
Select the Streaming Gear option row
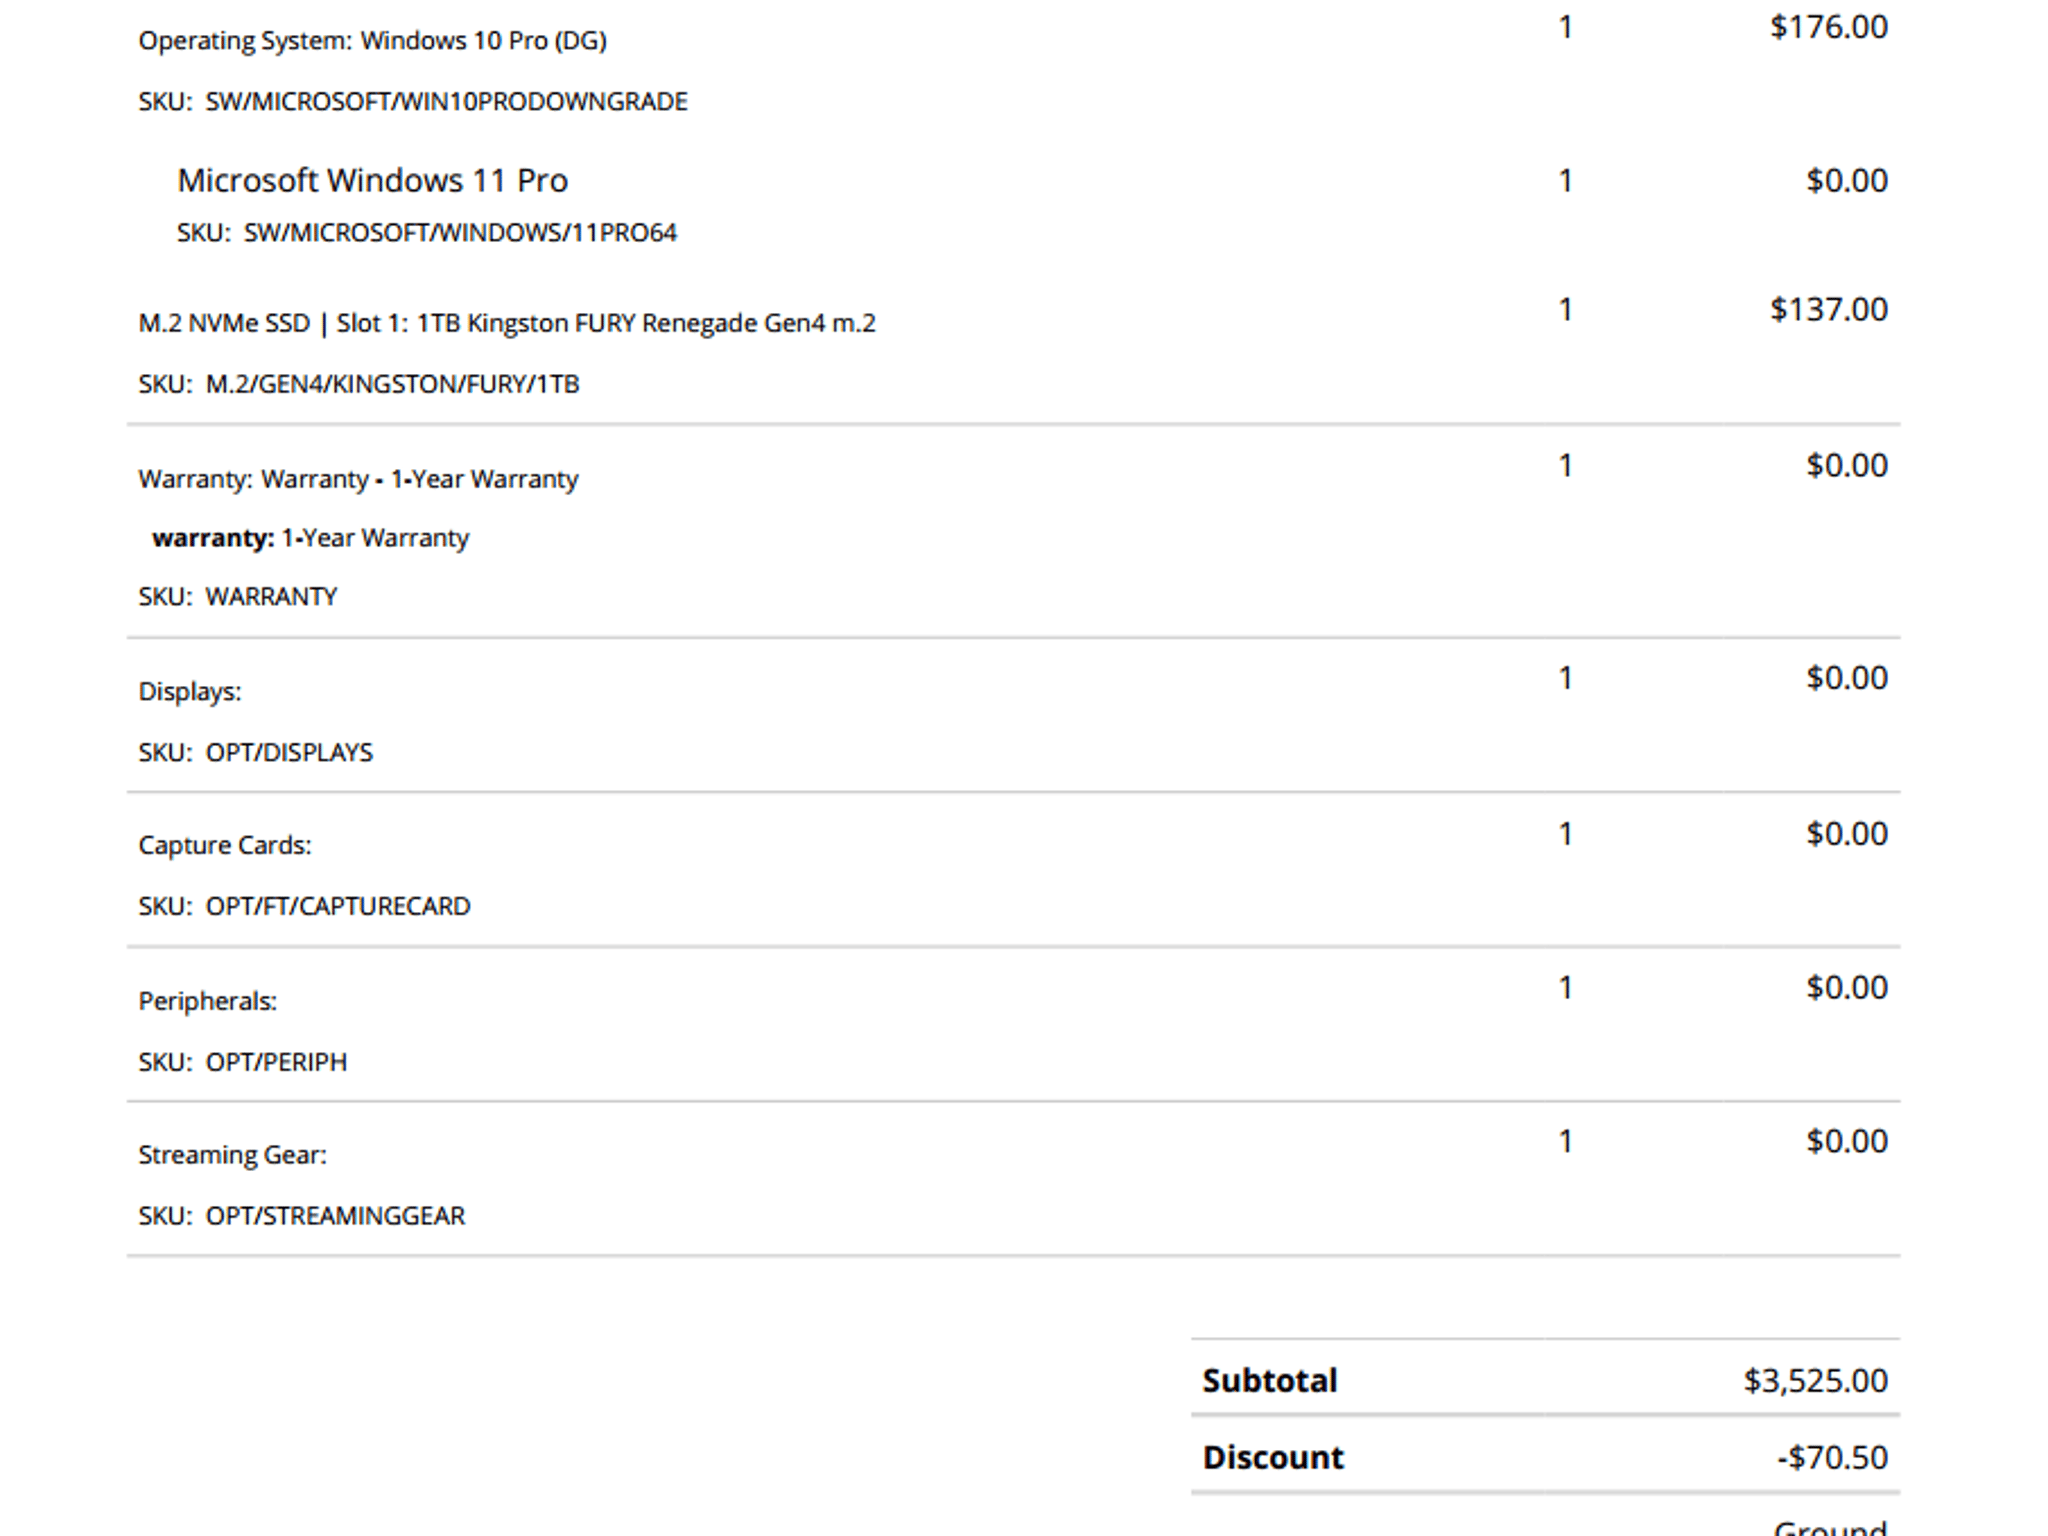pos(1013,1179)
